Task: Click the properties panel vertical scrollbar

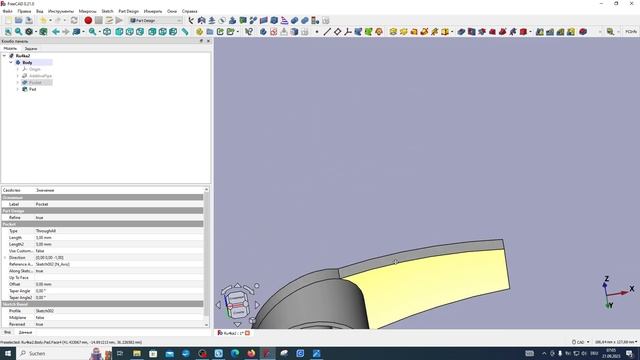Action: 206,257
